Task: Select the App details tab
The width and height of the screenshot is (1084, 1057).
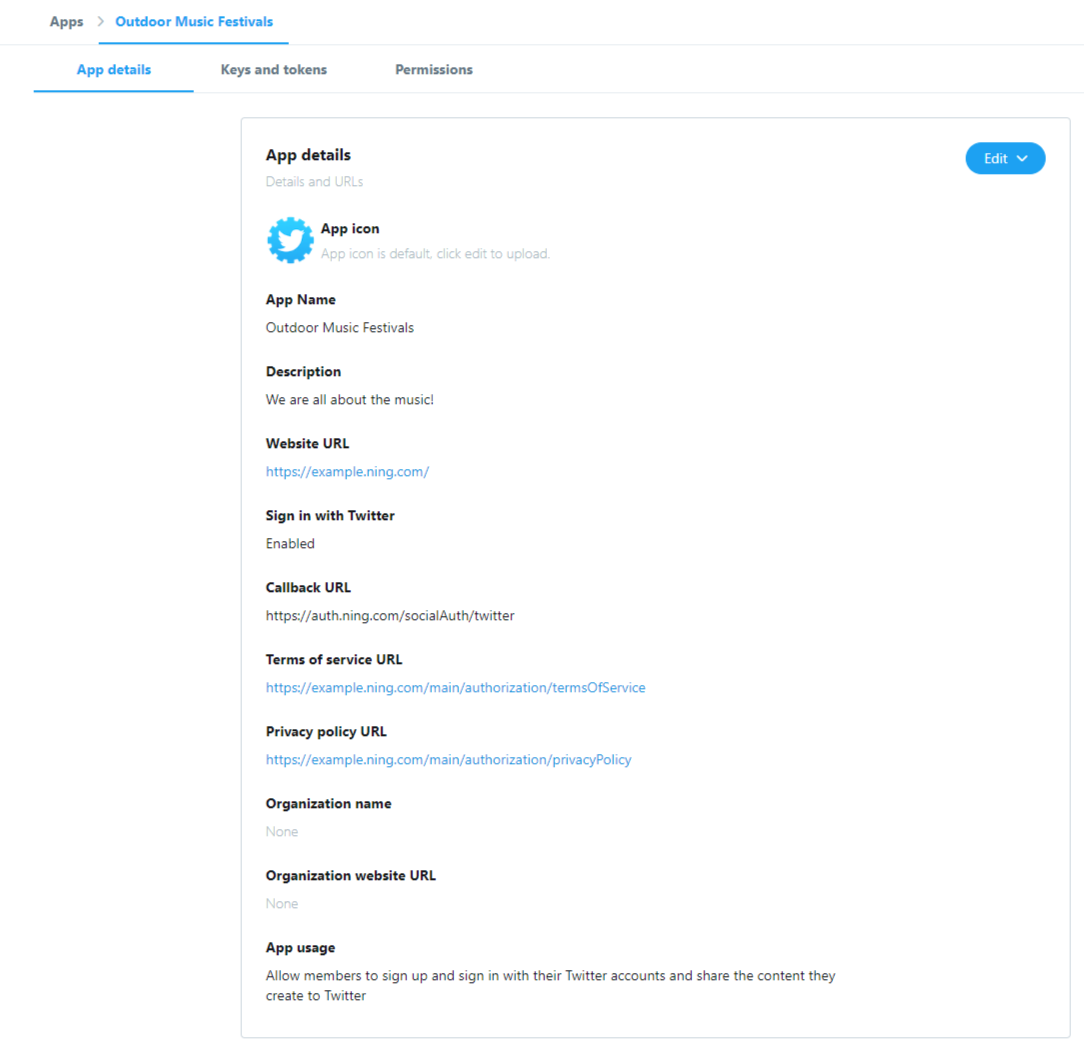Action: click(x=113, y=70)
